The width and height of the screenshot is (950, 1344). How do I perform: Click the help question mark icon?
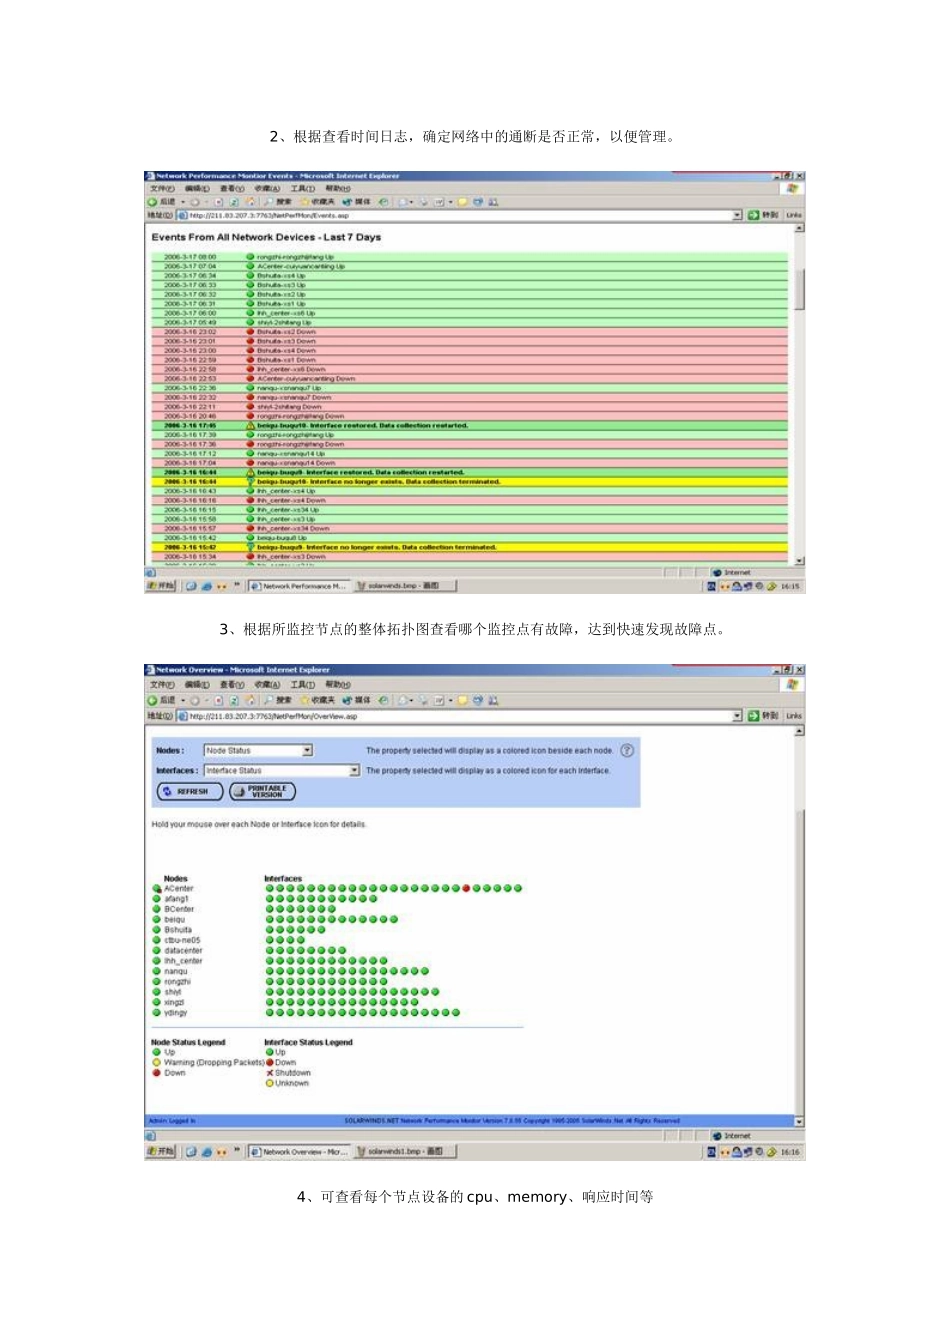tap(627, 750)
